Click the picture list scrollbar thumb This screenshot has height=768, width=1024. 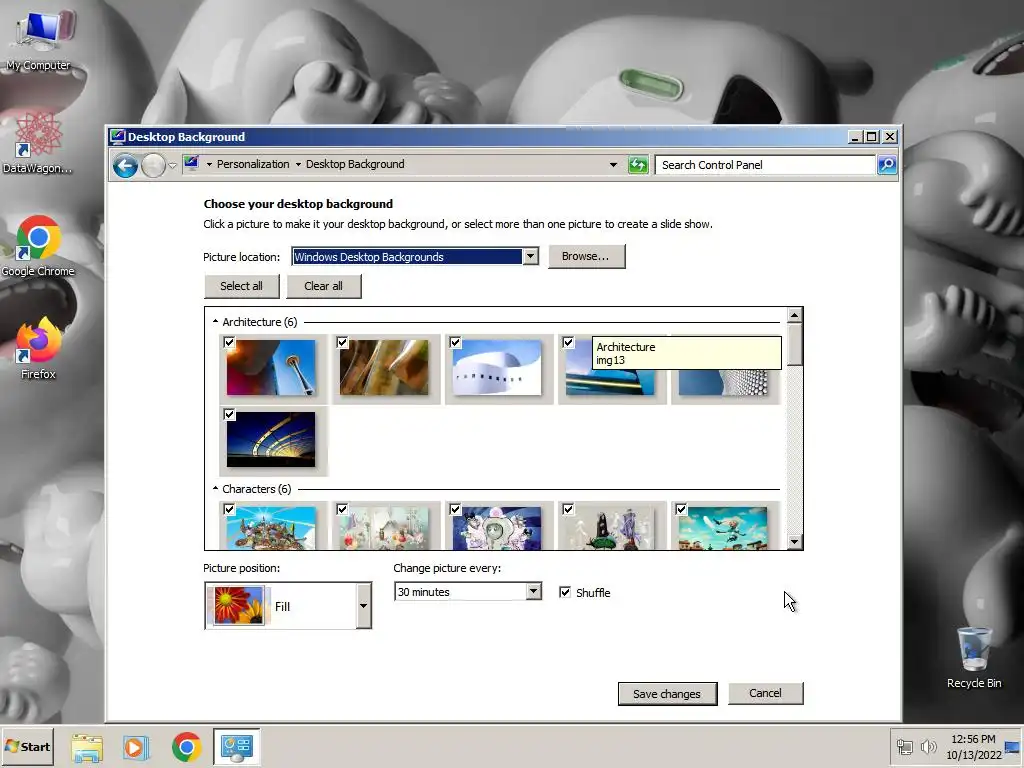794,344
